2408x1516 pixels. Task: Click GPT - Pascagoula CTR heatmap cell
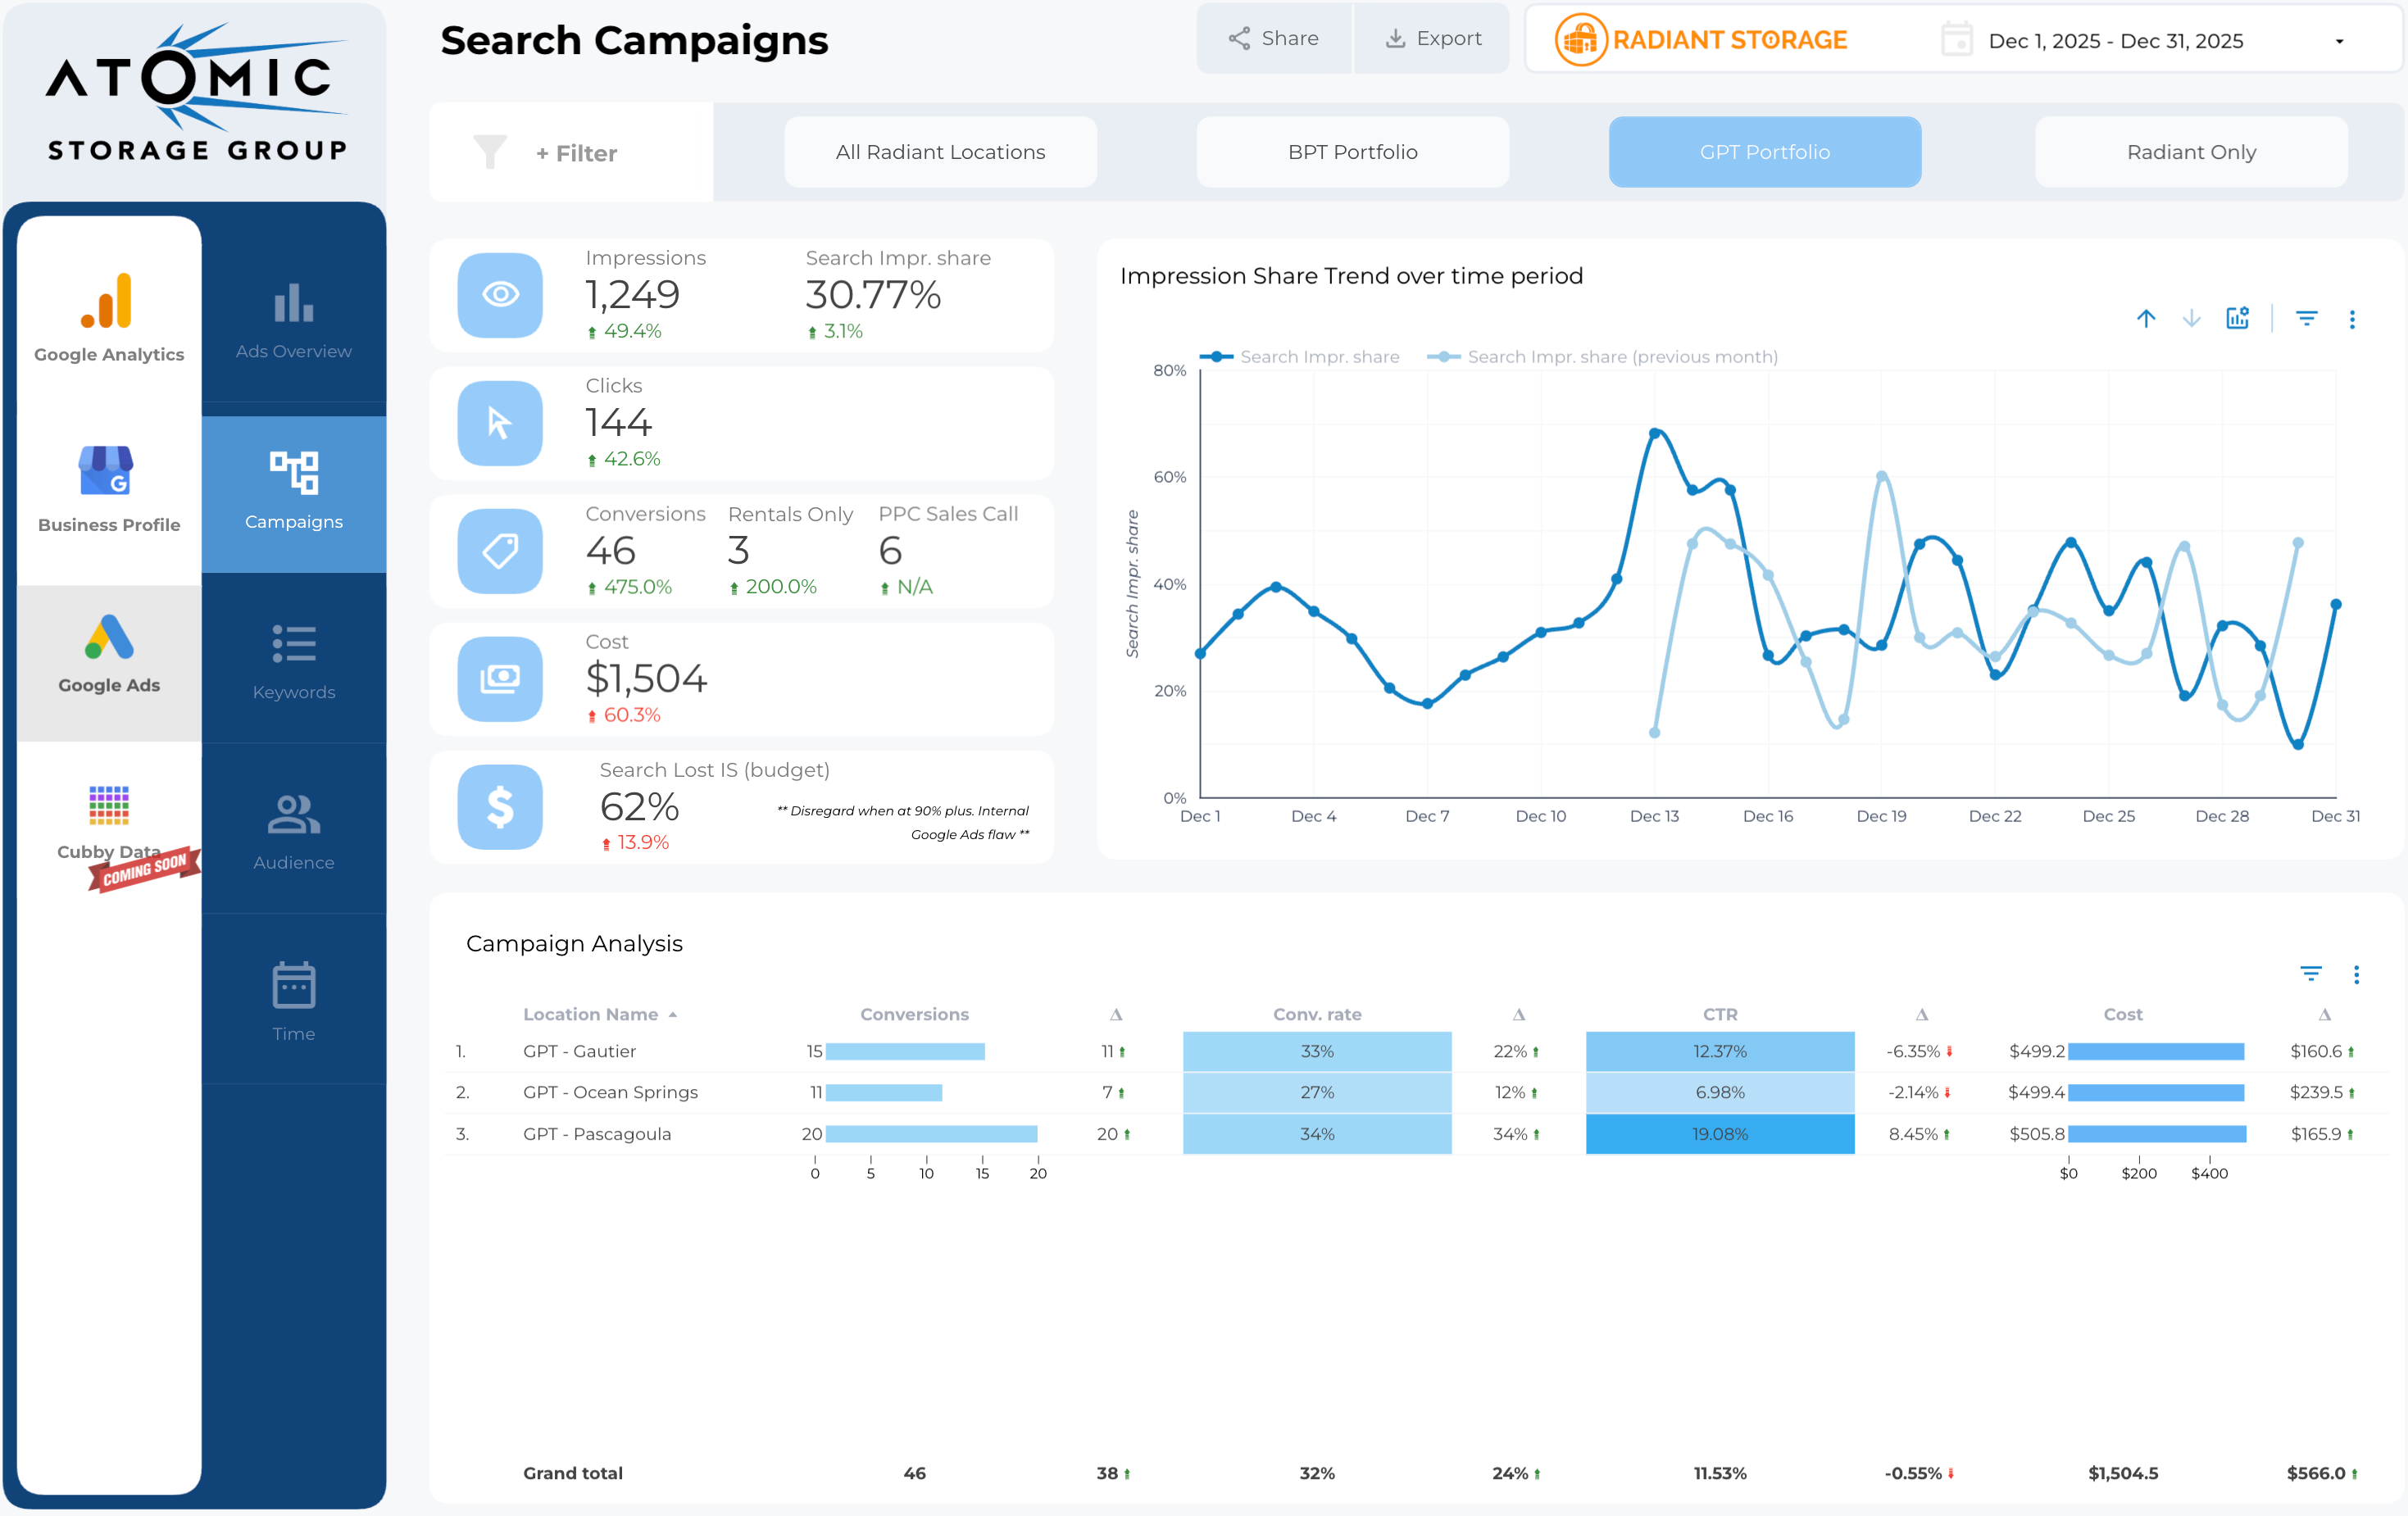[1719, 1134]
